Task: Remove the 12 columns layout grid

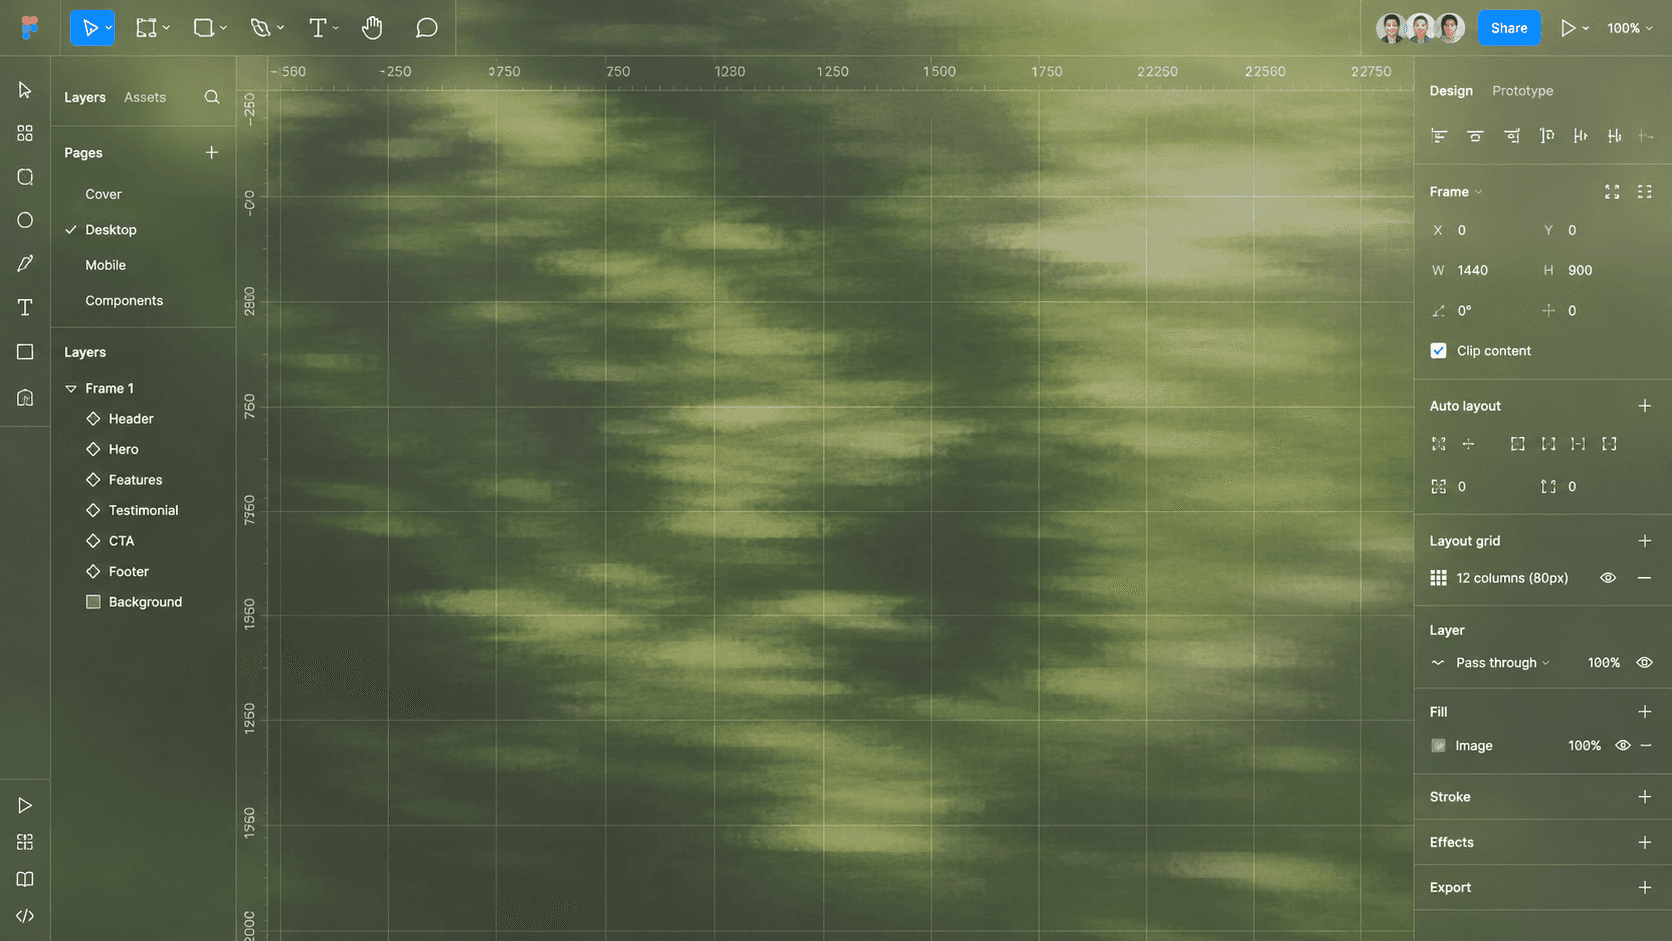Action: coord(1644,578)
